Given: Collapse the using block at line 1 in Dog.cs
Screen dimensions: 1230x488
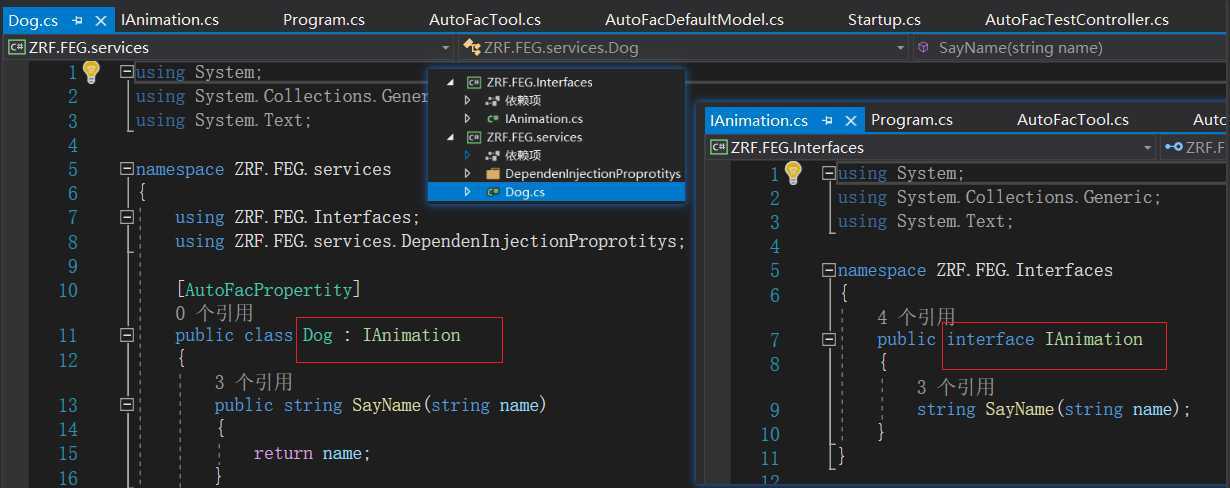Looking at the screenshot, I should [126, 72].
